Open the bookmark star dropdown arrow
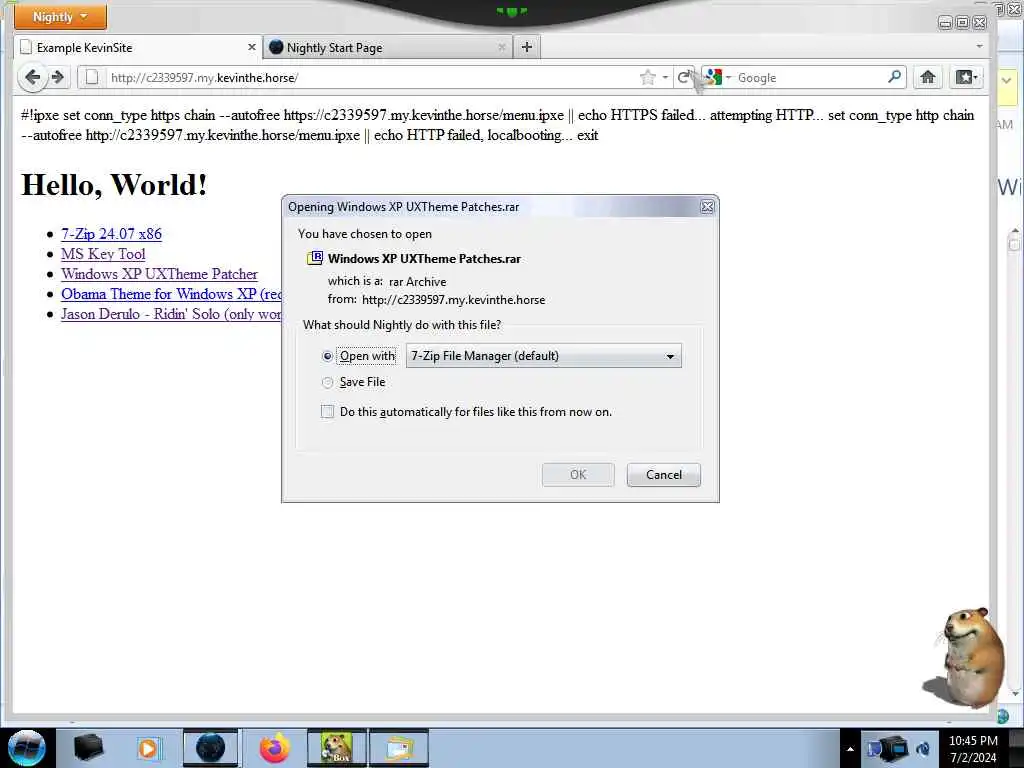The width and height of the screenshot is (1024, 768). click(665, 78)
